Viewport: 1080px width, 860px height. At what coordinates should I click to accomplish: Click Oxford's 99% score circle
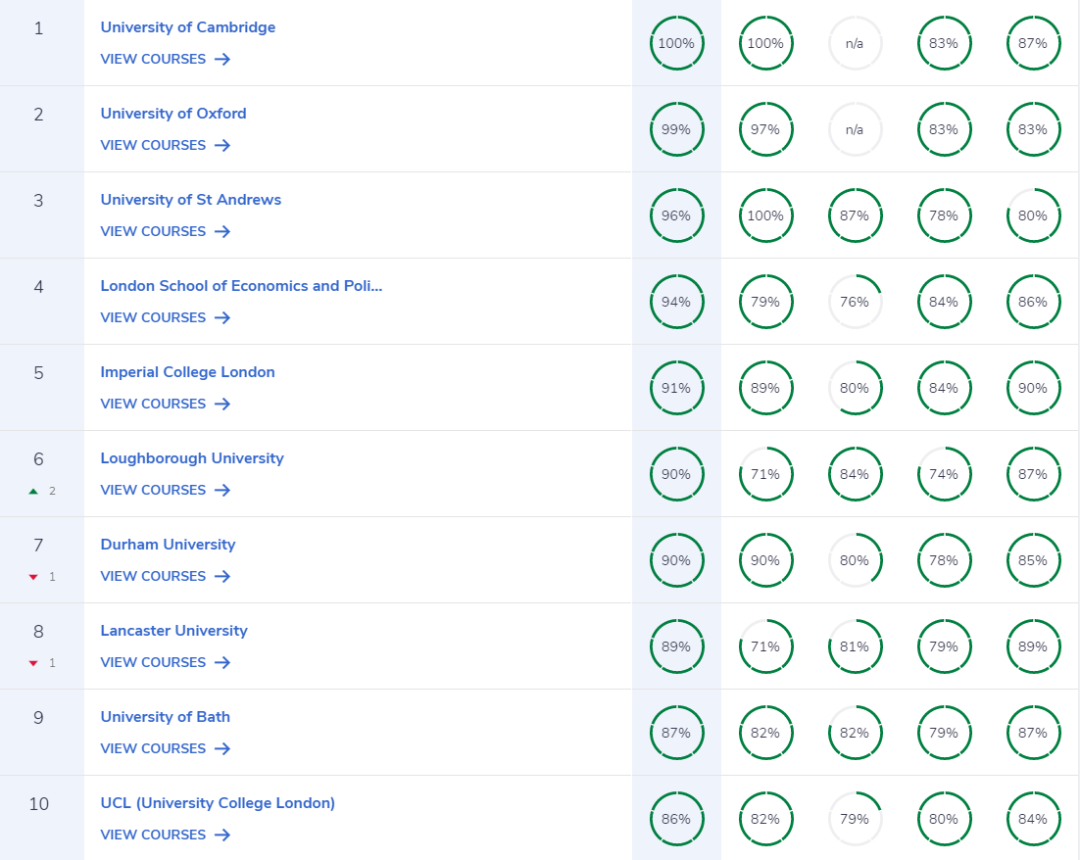click(x=676, y=129)
